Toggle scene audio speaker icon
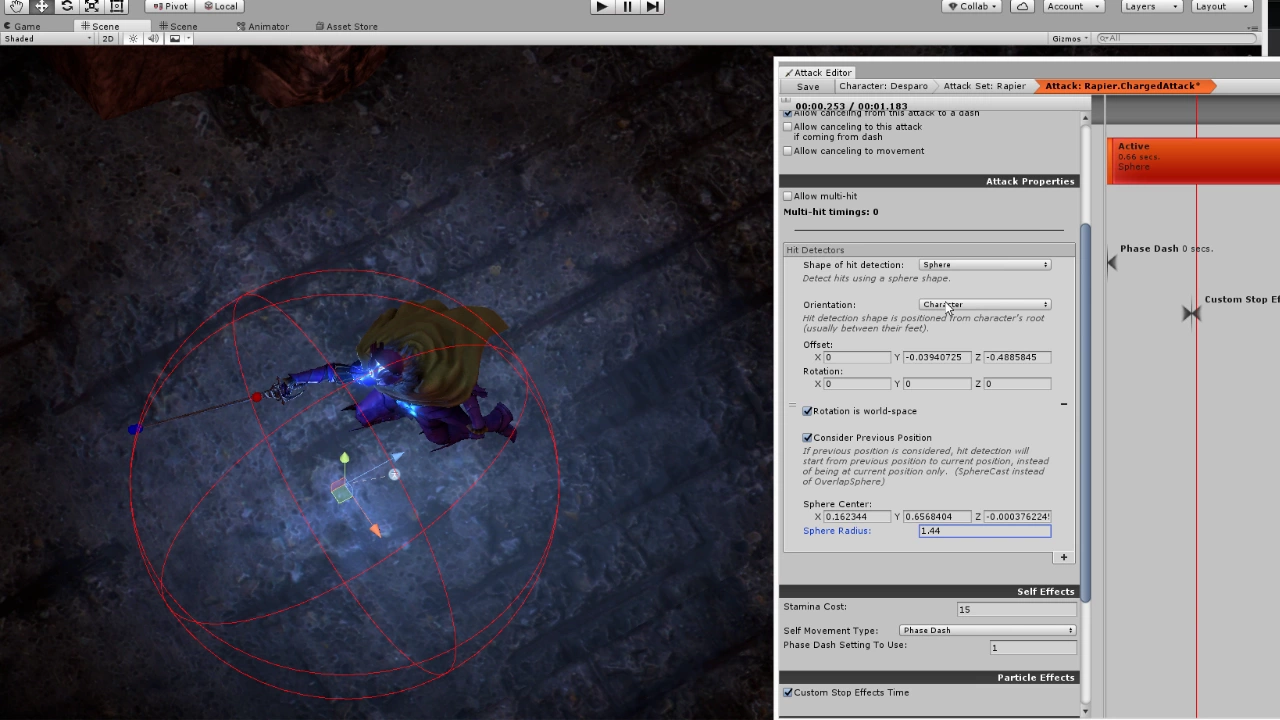This screenshot has width=1280, height=720. tap(153, 39)
